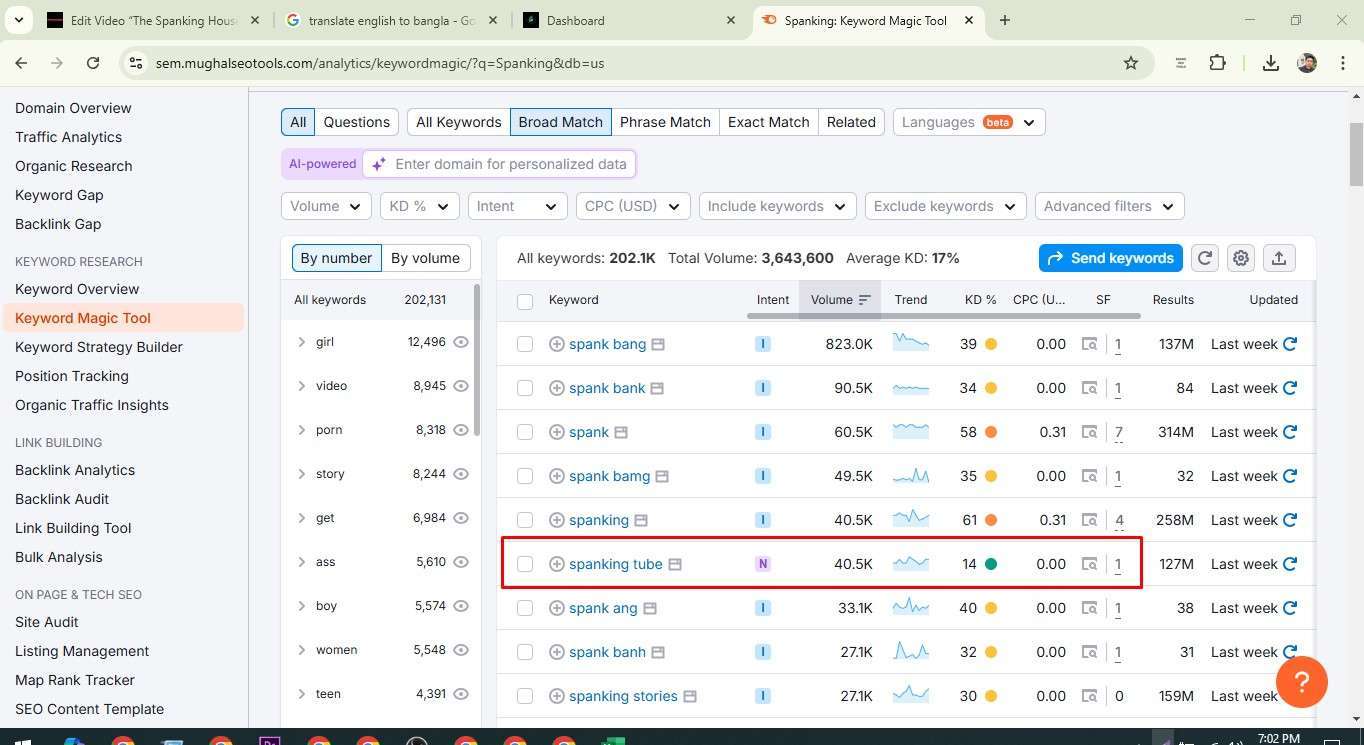This screenshot has height=745, width=1364.
Task: Click the export upload icon
Action: point(1278,258)
